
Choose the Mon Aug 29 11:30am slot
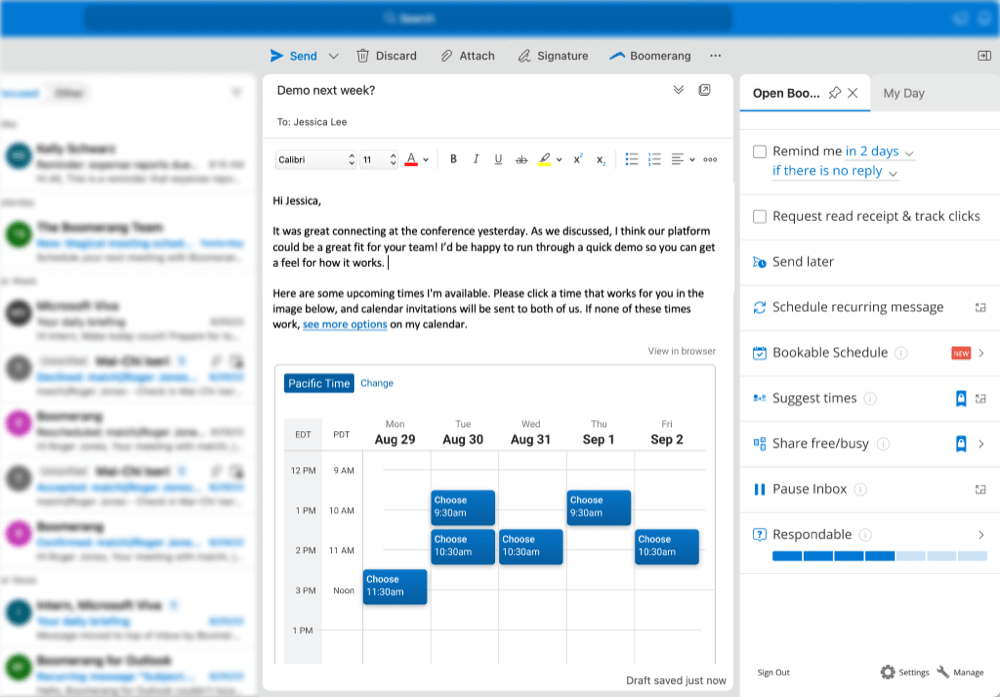pos(395,586)
